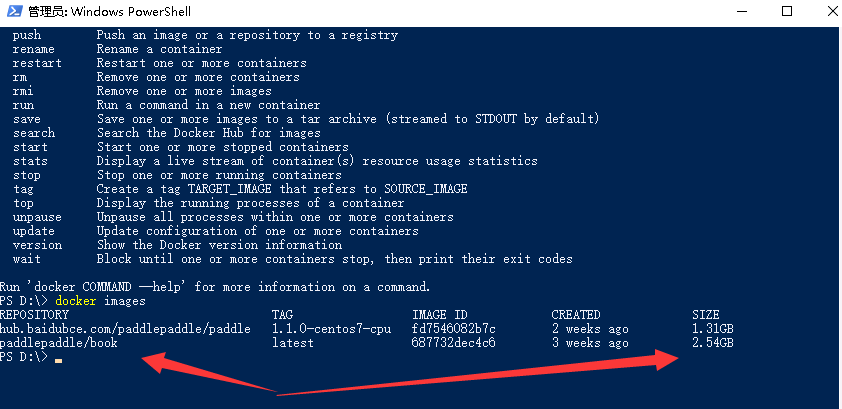Click the PowerShell icon in title bar
This screenshot has width=842, height=409.
click(x=13, y=11)
